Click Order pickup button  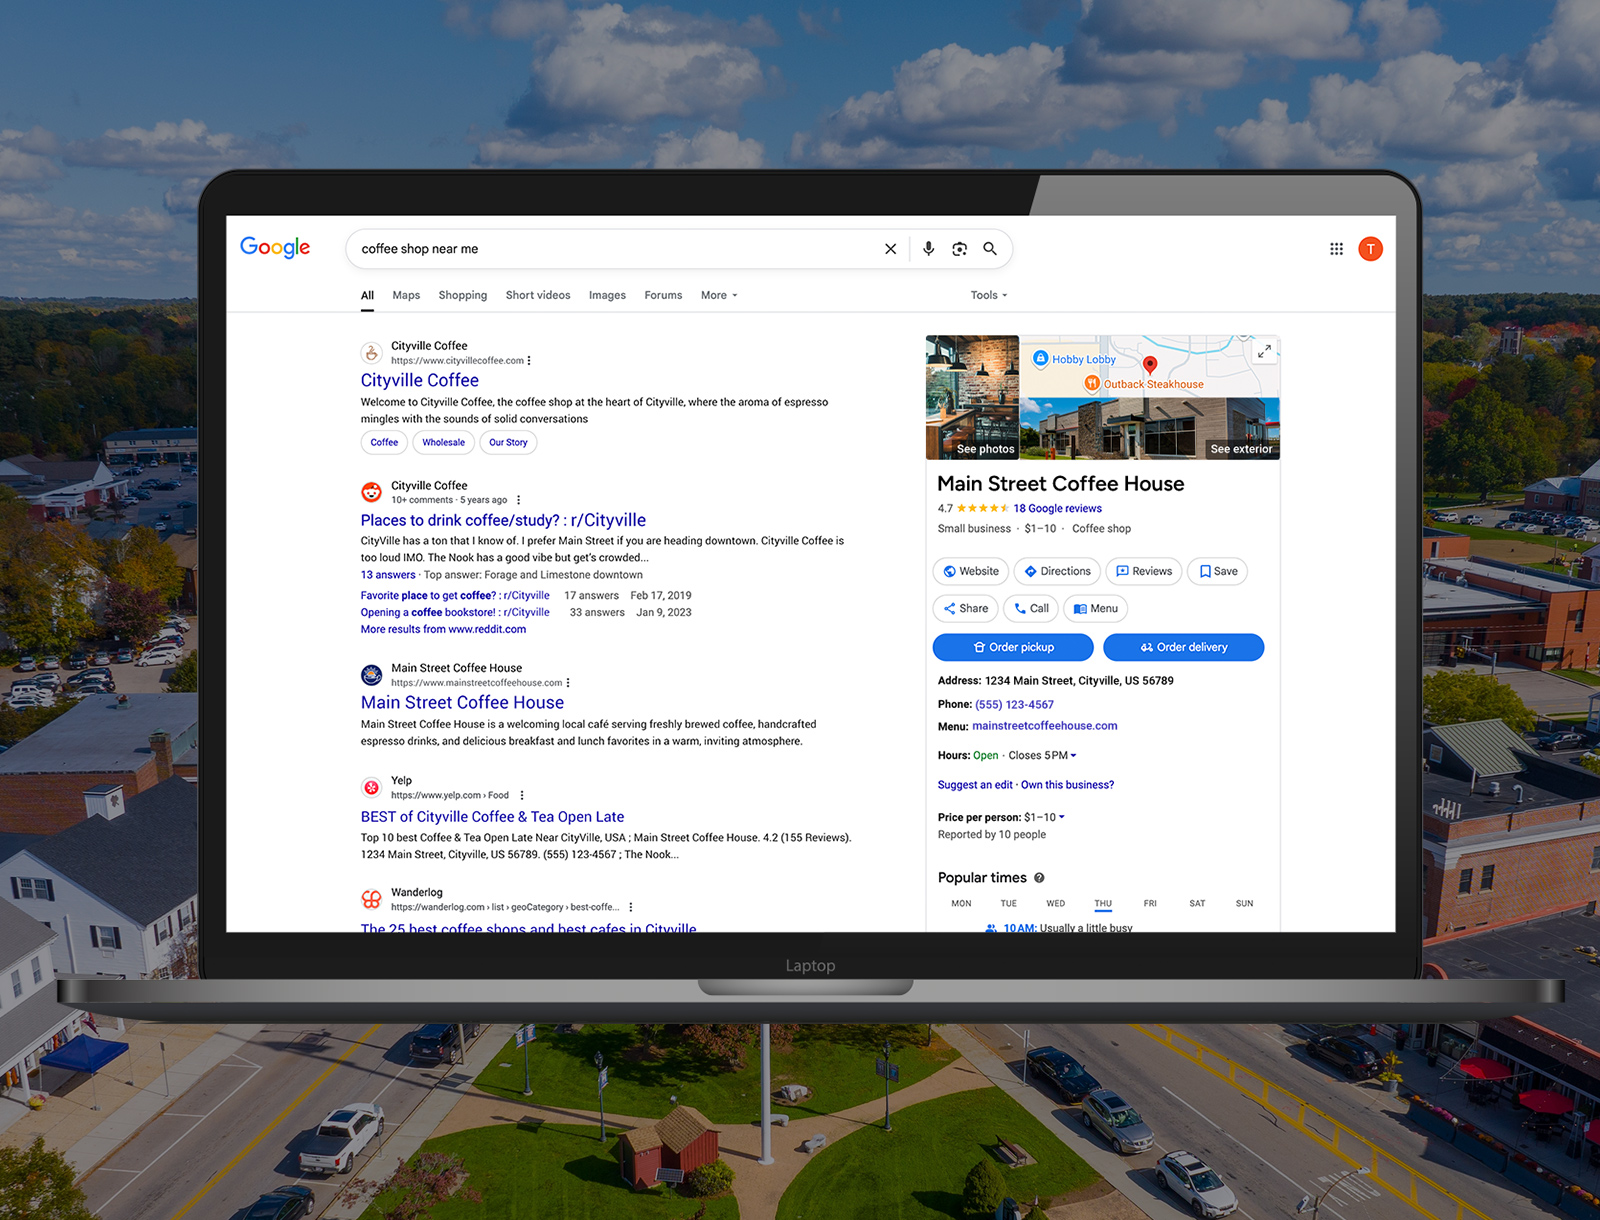click(1014, 648)
